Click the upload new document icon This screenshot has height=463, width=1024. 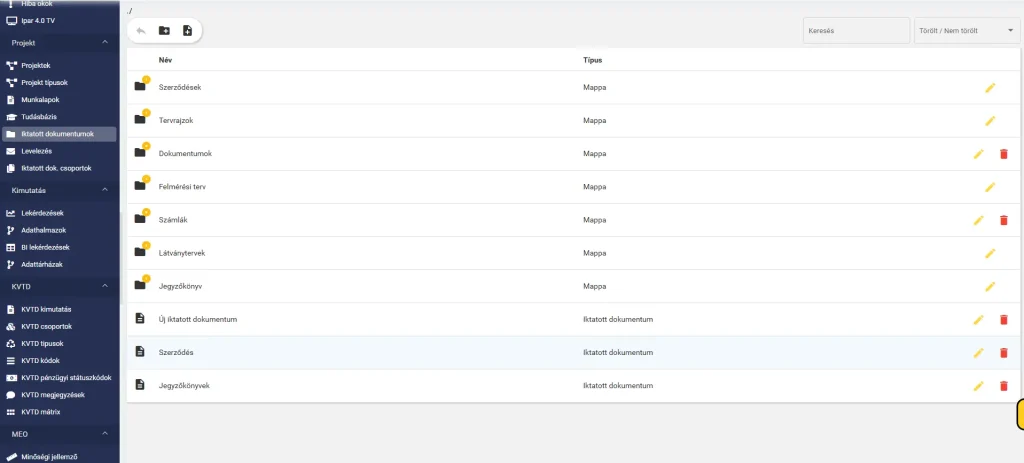[x=187, y=31]
